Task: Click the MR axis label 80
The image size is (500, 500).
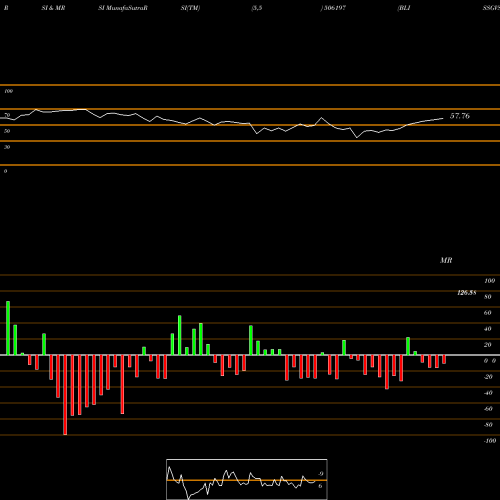Action: click(488, 297)
